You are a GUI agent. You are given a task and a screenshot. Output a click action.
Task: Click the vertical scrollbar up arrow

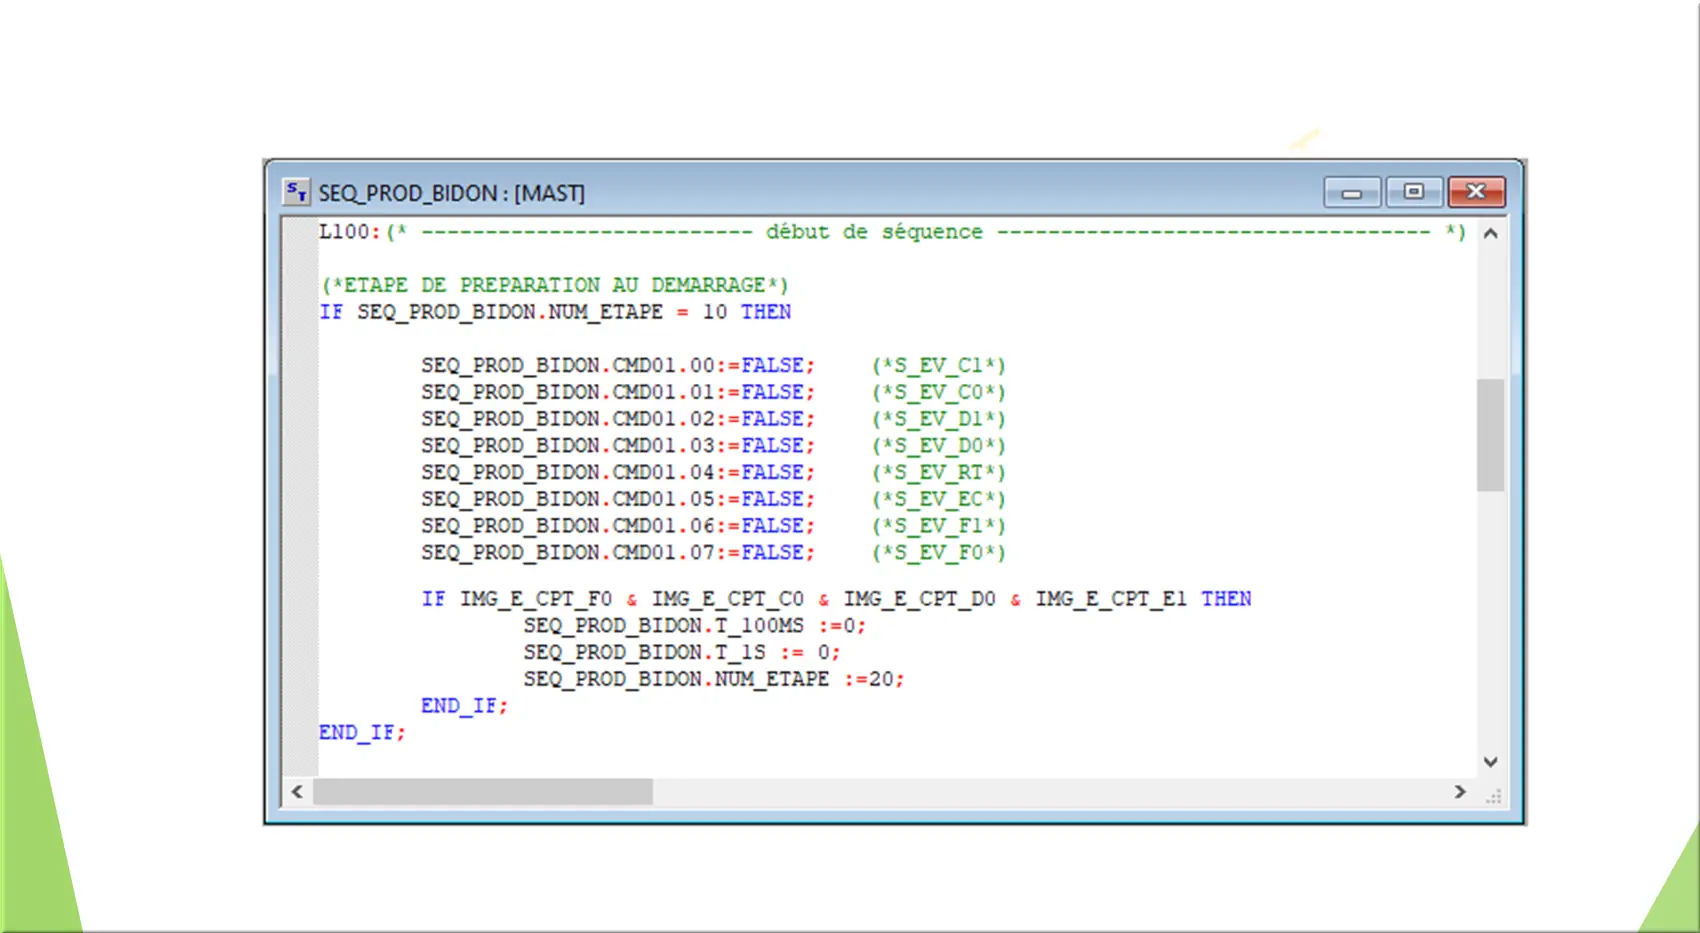[x=1490, y=234]
